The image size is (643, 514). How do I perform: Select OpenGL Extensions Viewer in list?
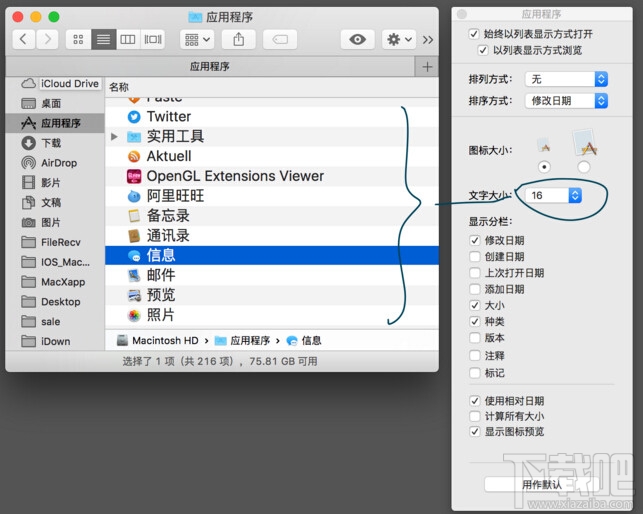click(x=272, y=176)
